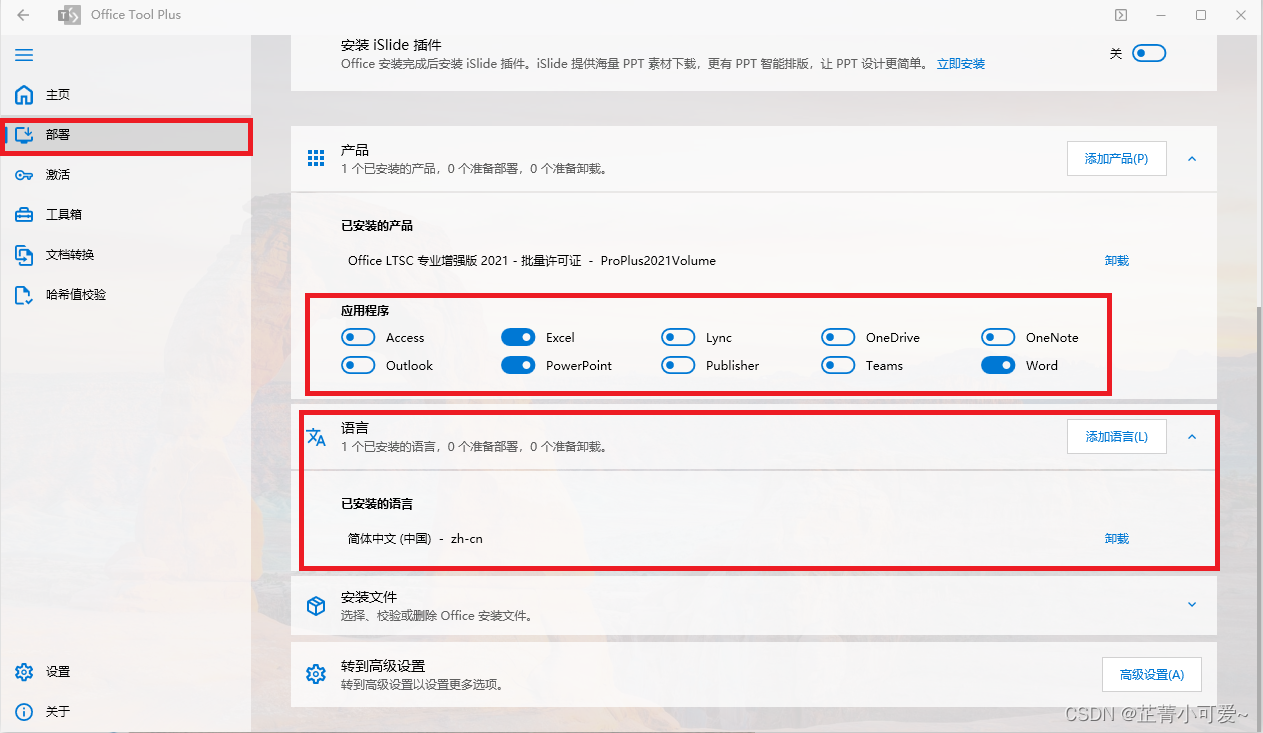The height and width of the screenshot is (733, 1263).
Task: Click 卸载 for 简体中文 zh-cn
Action: pyautogui.click(x=1117, y=539)
